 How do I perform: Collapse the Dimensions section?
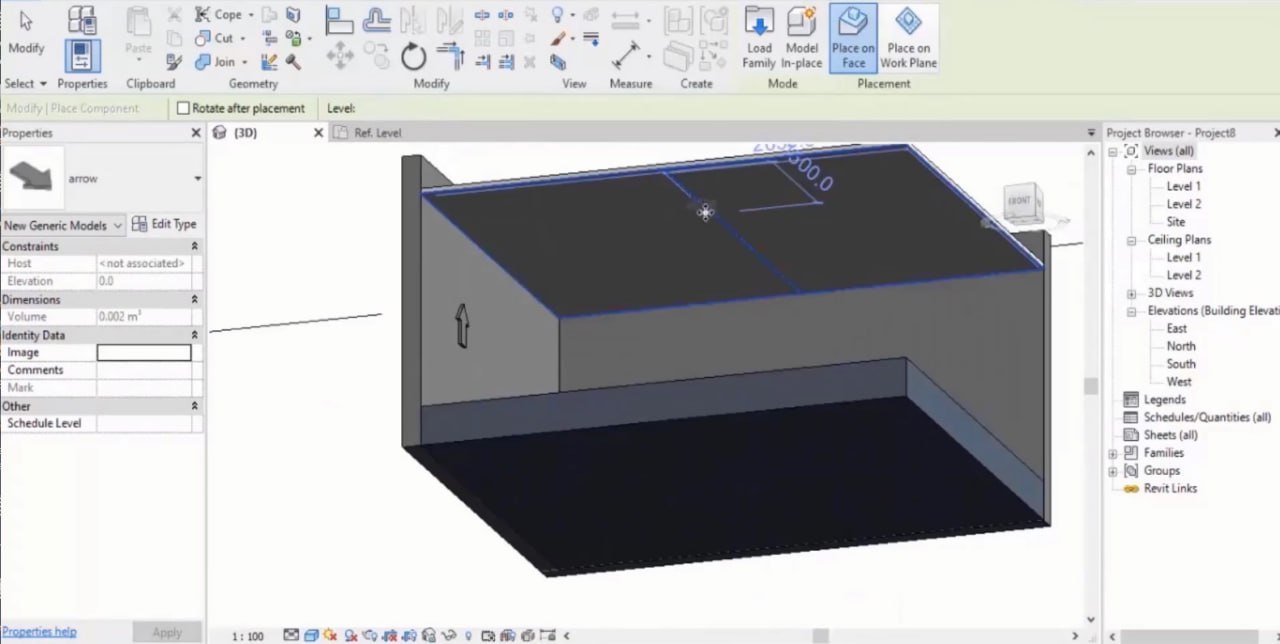click(194, 299)
